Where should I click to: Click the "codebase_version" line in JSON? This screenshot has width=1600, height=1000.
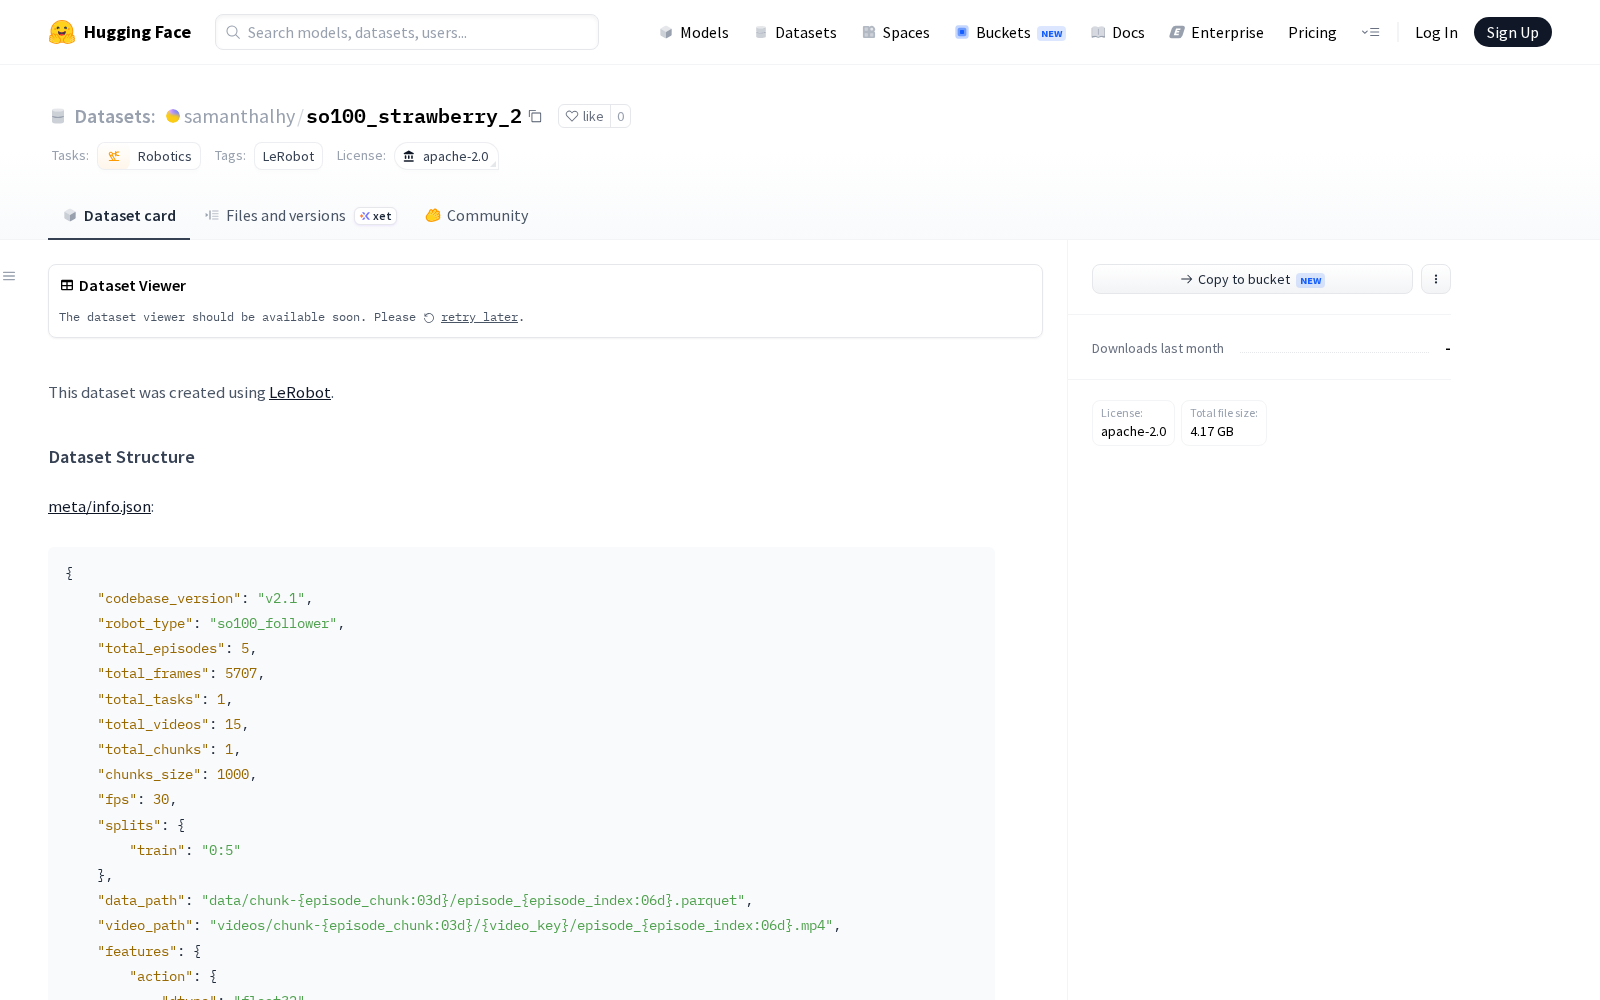click(x=205, y=598)
